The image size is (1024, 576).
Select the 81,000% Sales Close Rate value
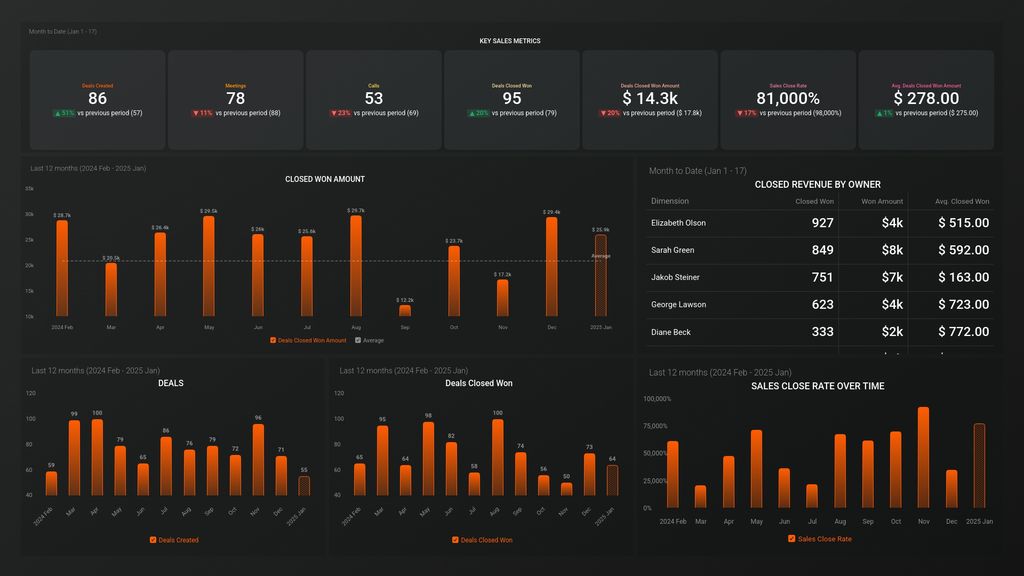click(x=788, y=99)
